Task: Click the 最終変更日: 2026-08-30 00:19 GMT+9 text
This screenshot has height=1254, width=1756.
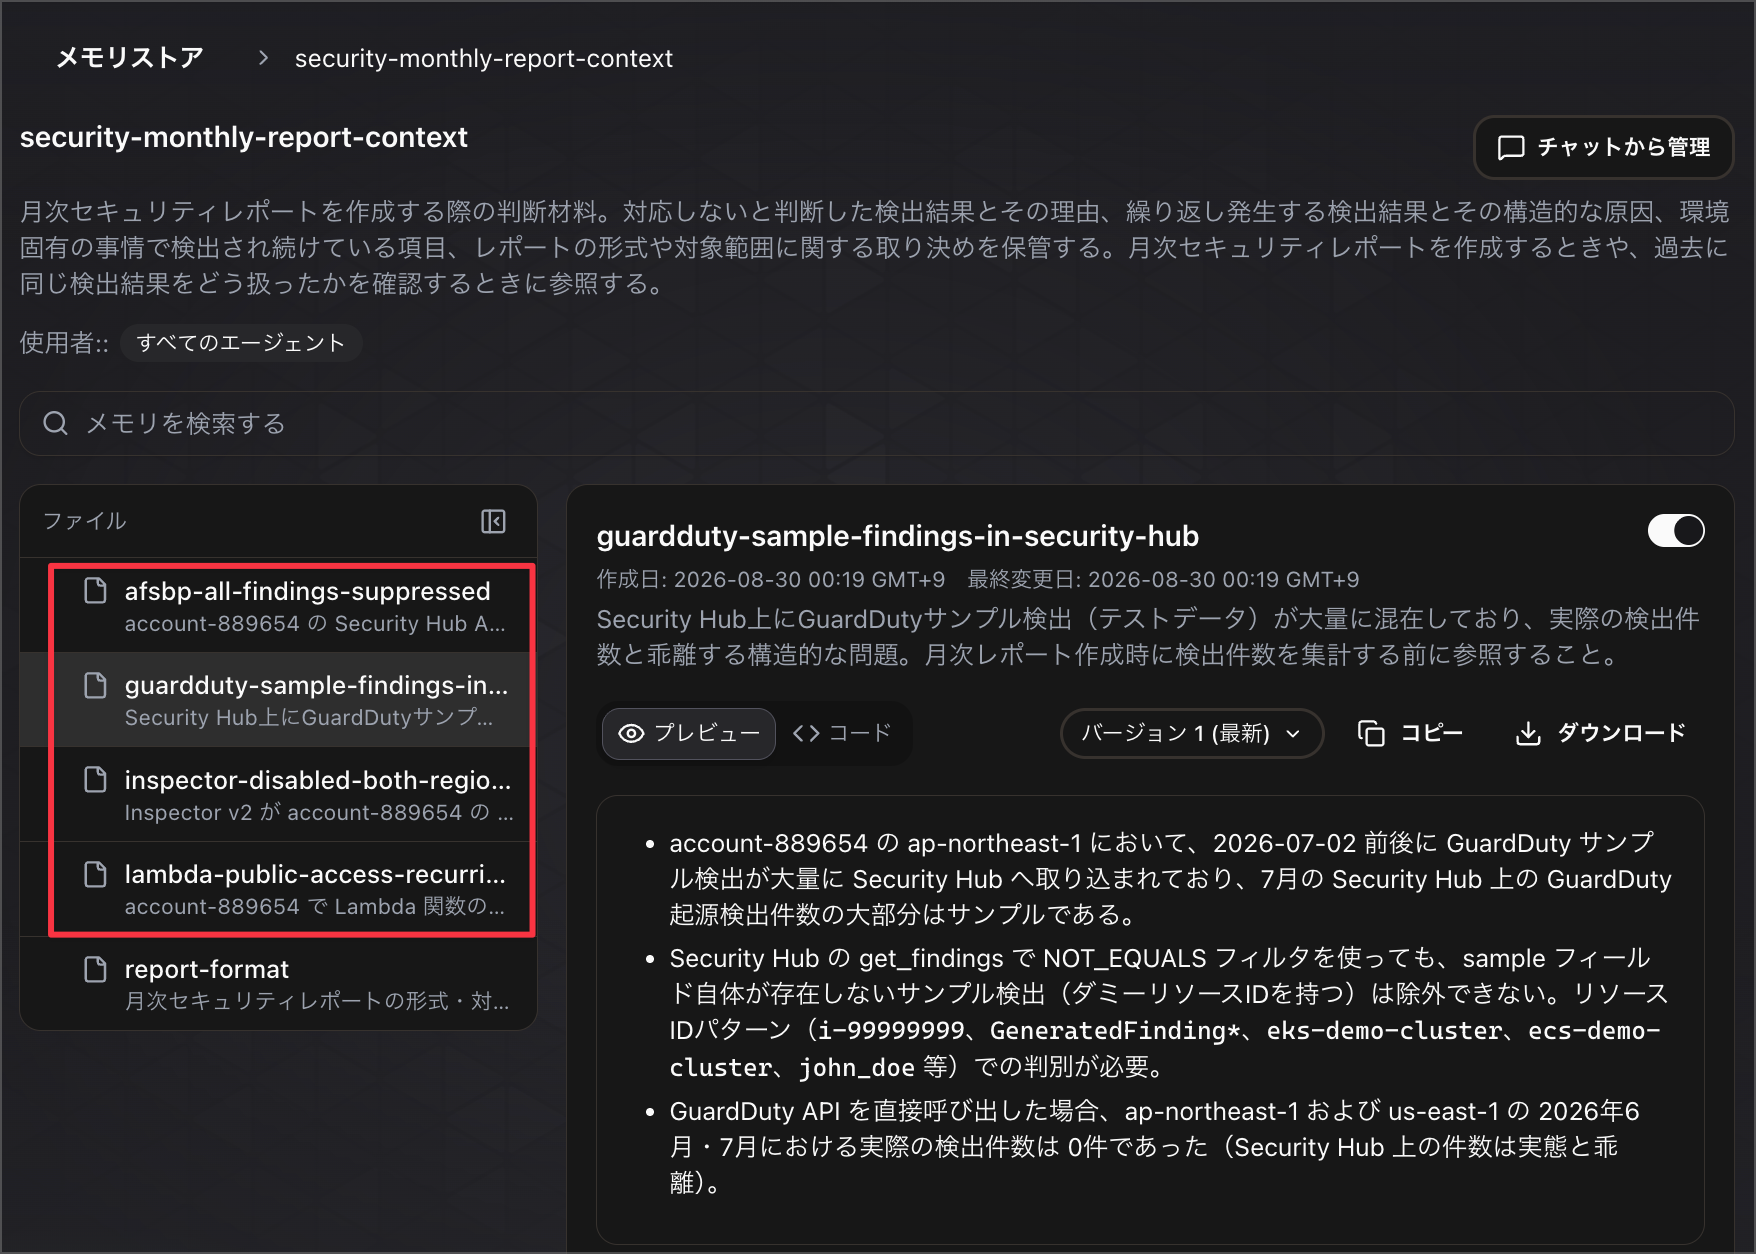Action: tap(1163, 580)
